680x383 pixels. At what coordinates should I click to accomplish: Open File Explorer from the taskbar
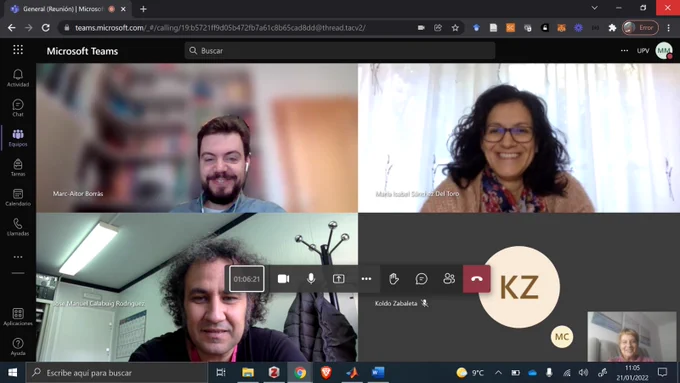tap(248, 373)
